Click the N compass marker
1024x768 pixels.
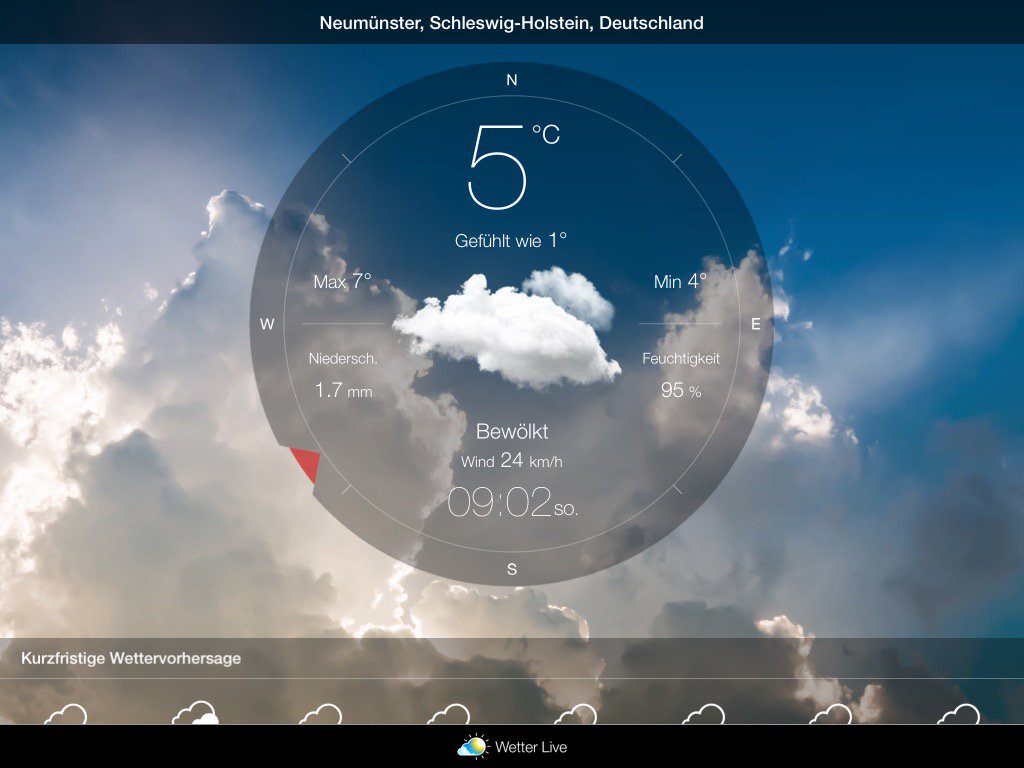click(x=511, y=80)
